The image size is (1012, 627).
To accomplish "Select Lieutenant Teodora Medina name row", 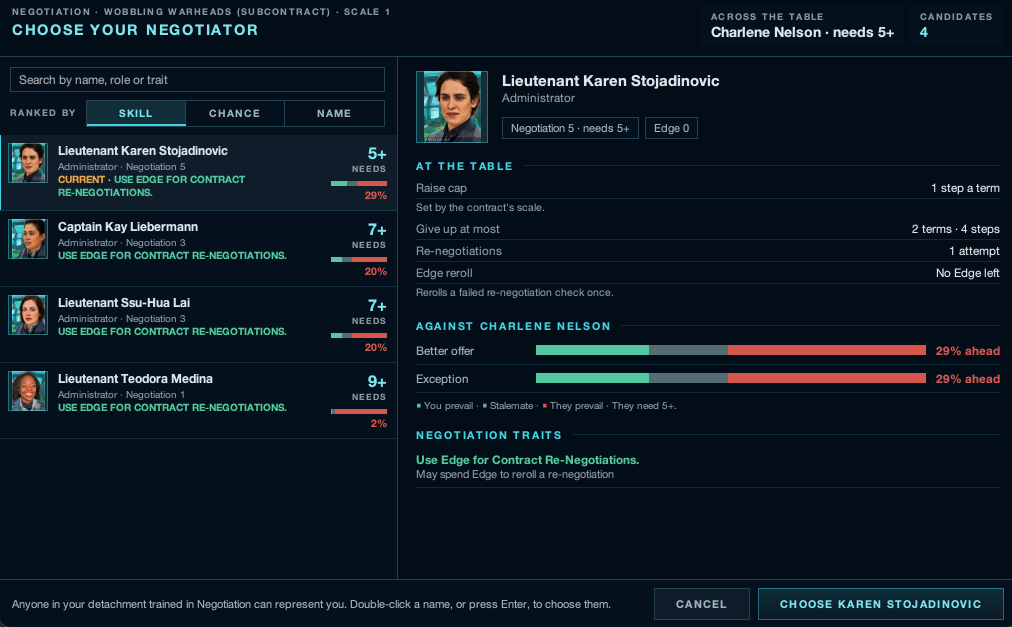I will 198,401.
